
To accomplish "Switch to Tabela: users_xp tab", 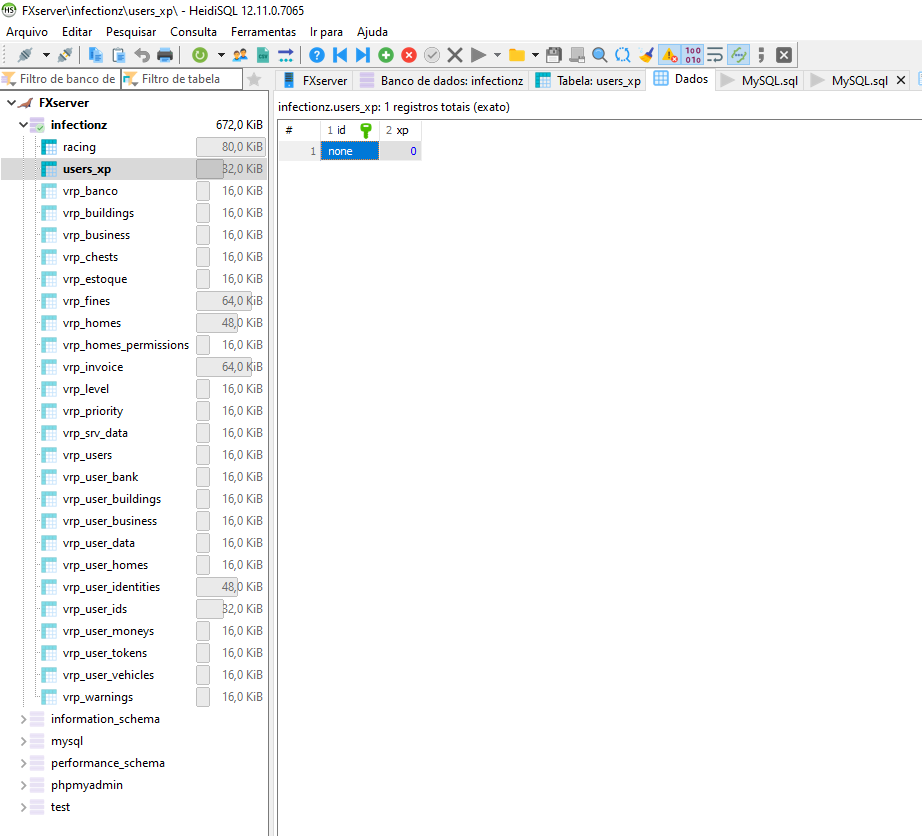I will coord(588,81).
